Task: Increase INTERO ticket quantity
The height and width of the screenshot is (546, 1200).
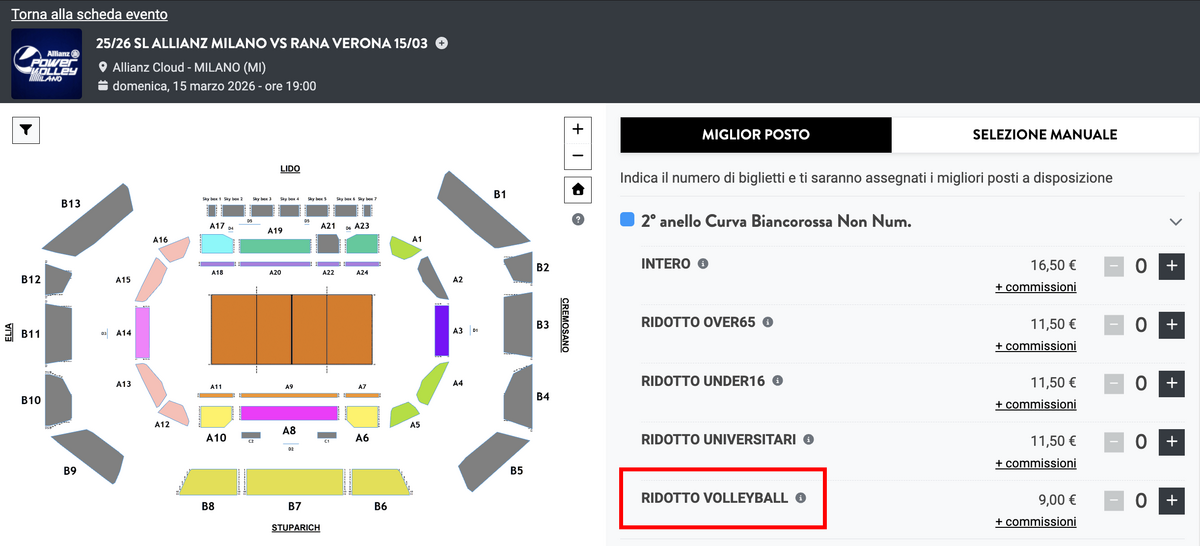Action: [1171, 267]
